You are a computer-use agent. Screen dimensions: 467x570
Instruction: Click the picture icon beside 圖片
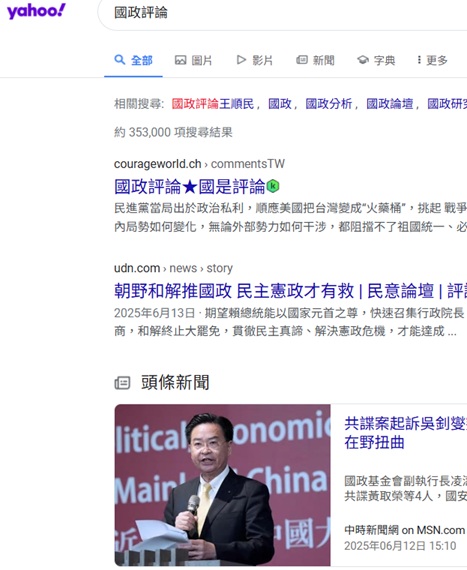coord(181,60)
